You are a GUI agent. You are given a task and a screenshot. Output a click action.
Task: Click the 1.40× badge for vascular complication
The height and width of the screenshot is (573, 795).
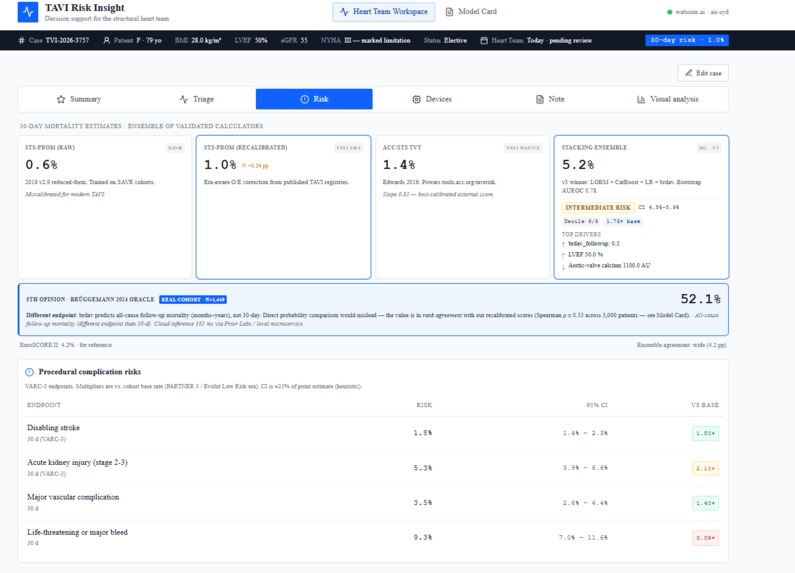coord(705,503)
